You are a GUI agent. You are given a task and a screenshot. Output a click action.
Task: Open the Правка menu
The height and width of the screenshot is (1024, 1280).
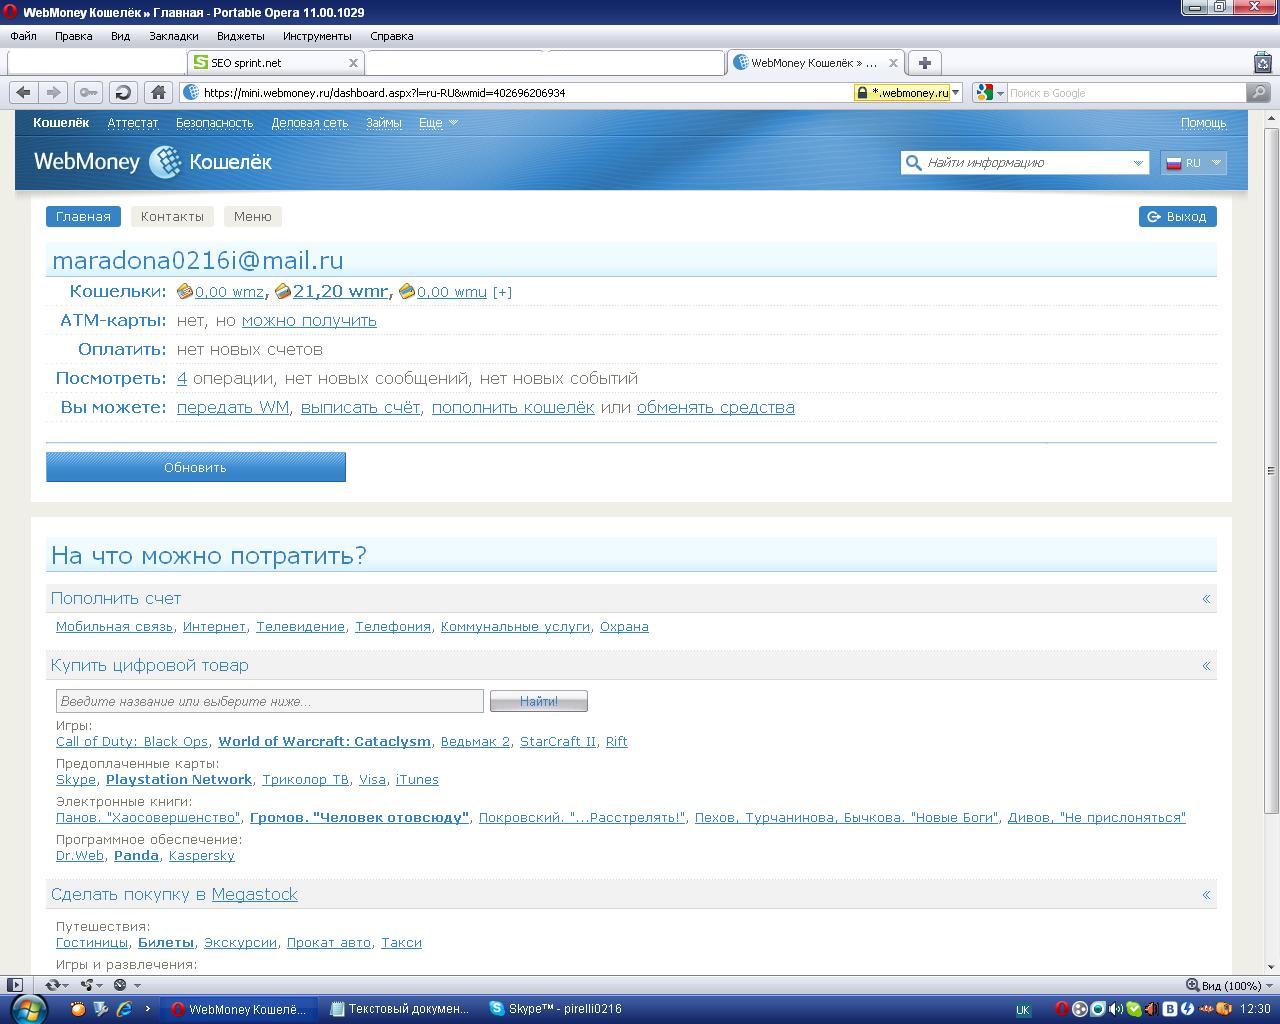tap(74, 36)
